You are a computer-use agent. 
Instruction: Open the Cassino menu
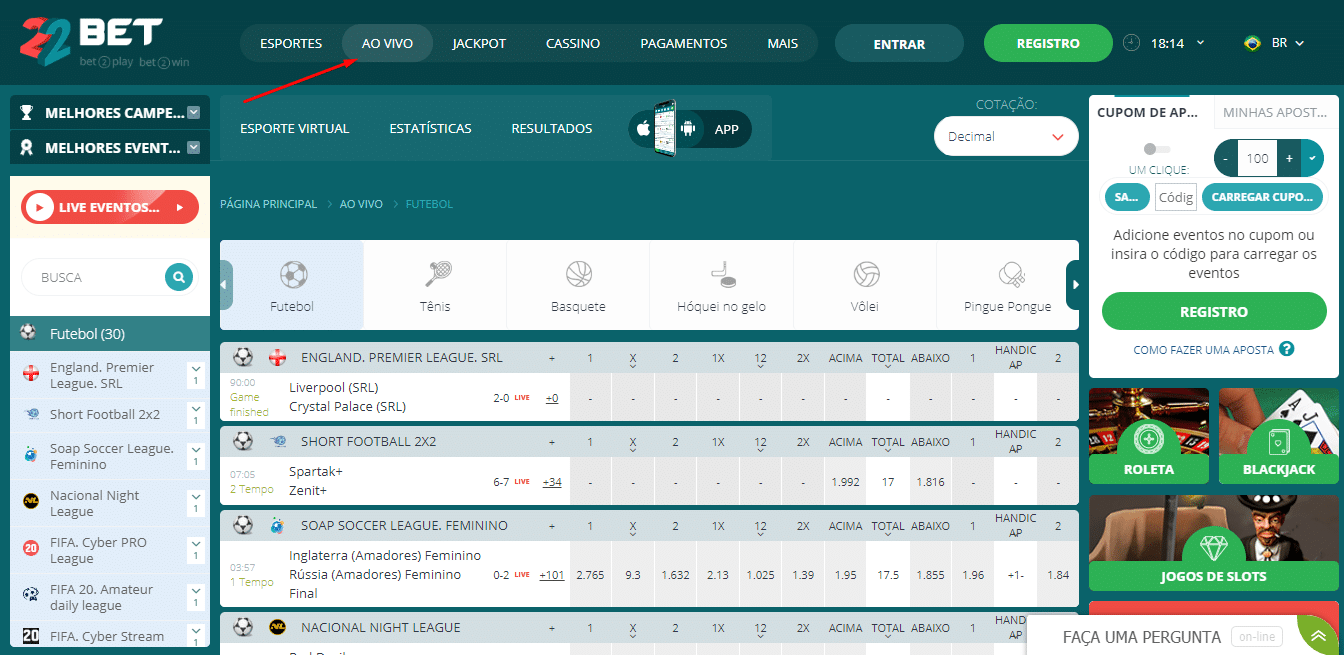[573, 44]
